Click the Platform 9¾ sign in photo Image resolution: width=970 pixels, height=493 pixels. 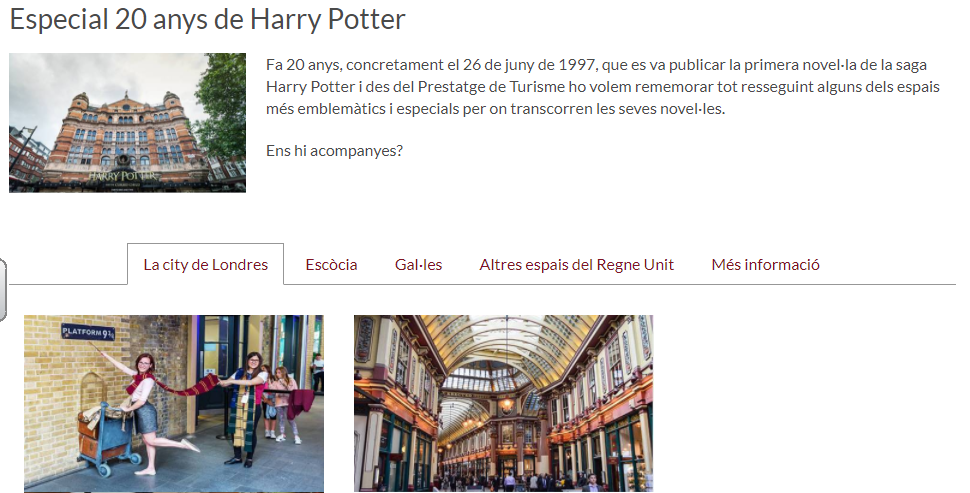tap(87, 332)
